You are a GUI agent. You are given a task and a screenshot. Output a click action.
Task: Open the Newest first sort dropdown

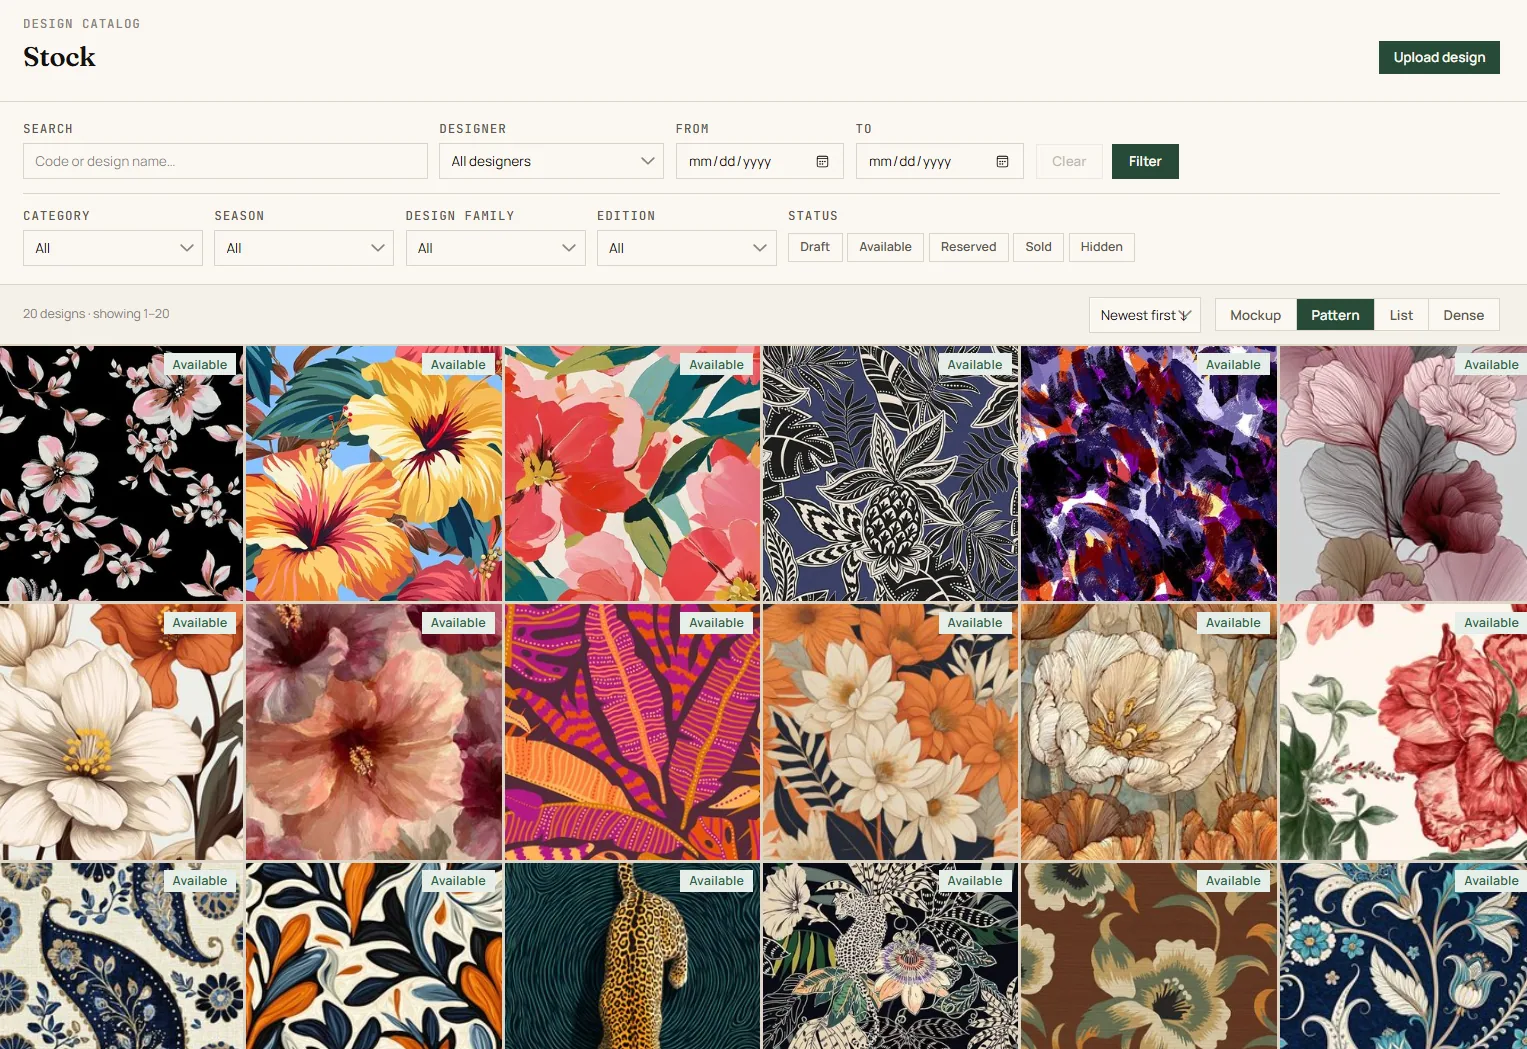1145,315
